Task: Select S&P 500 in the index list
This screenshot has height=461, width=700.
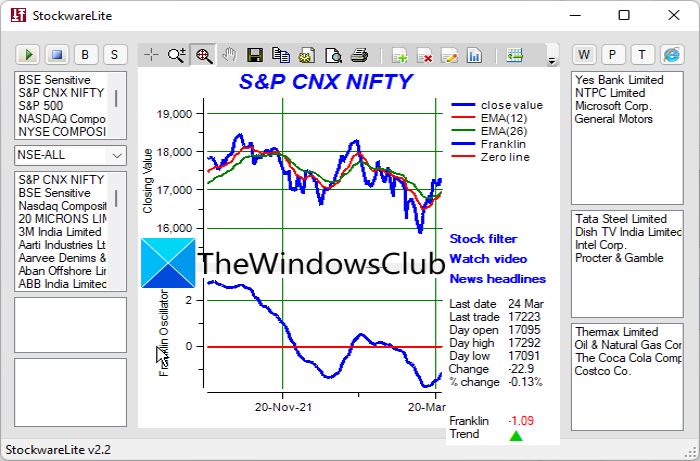Action: (41, 106)
